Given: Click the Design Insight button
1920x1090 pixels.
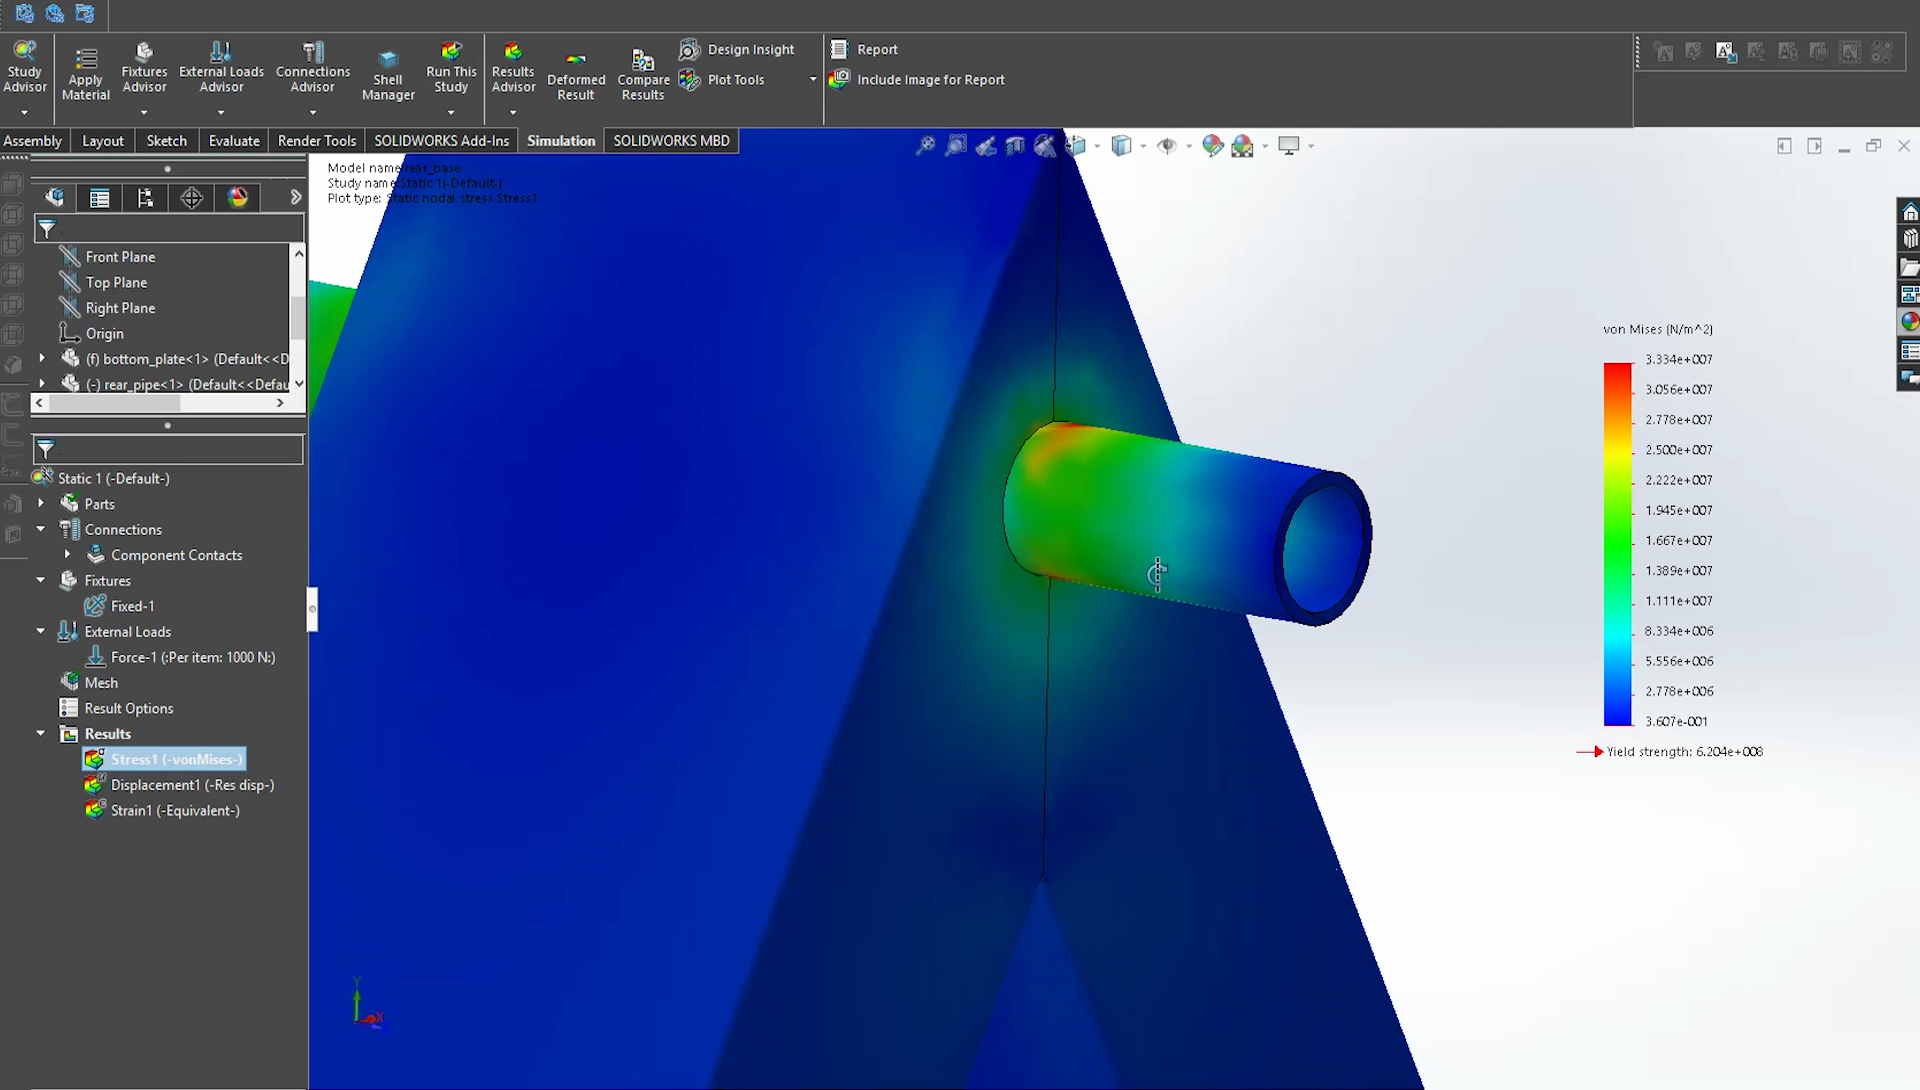Looking at the screenshot, I should coord(736,49).
